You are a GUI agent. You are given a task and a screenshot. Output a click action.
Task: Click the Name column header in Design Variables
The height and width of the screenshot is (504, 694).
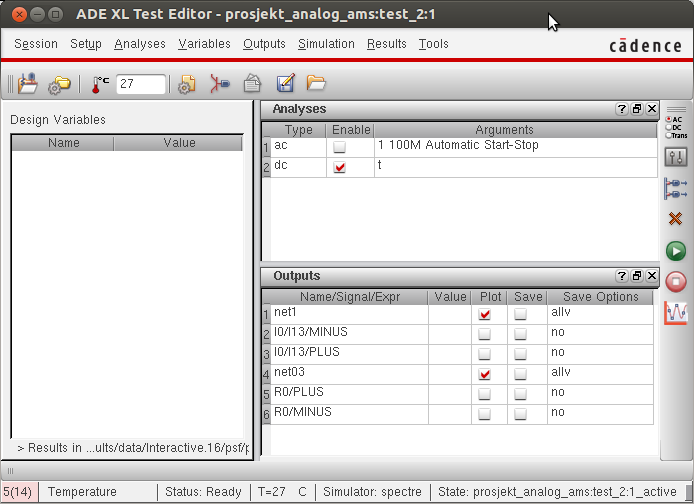[63, 143]
